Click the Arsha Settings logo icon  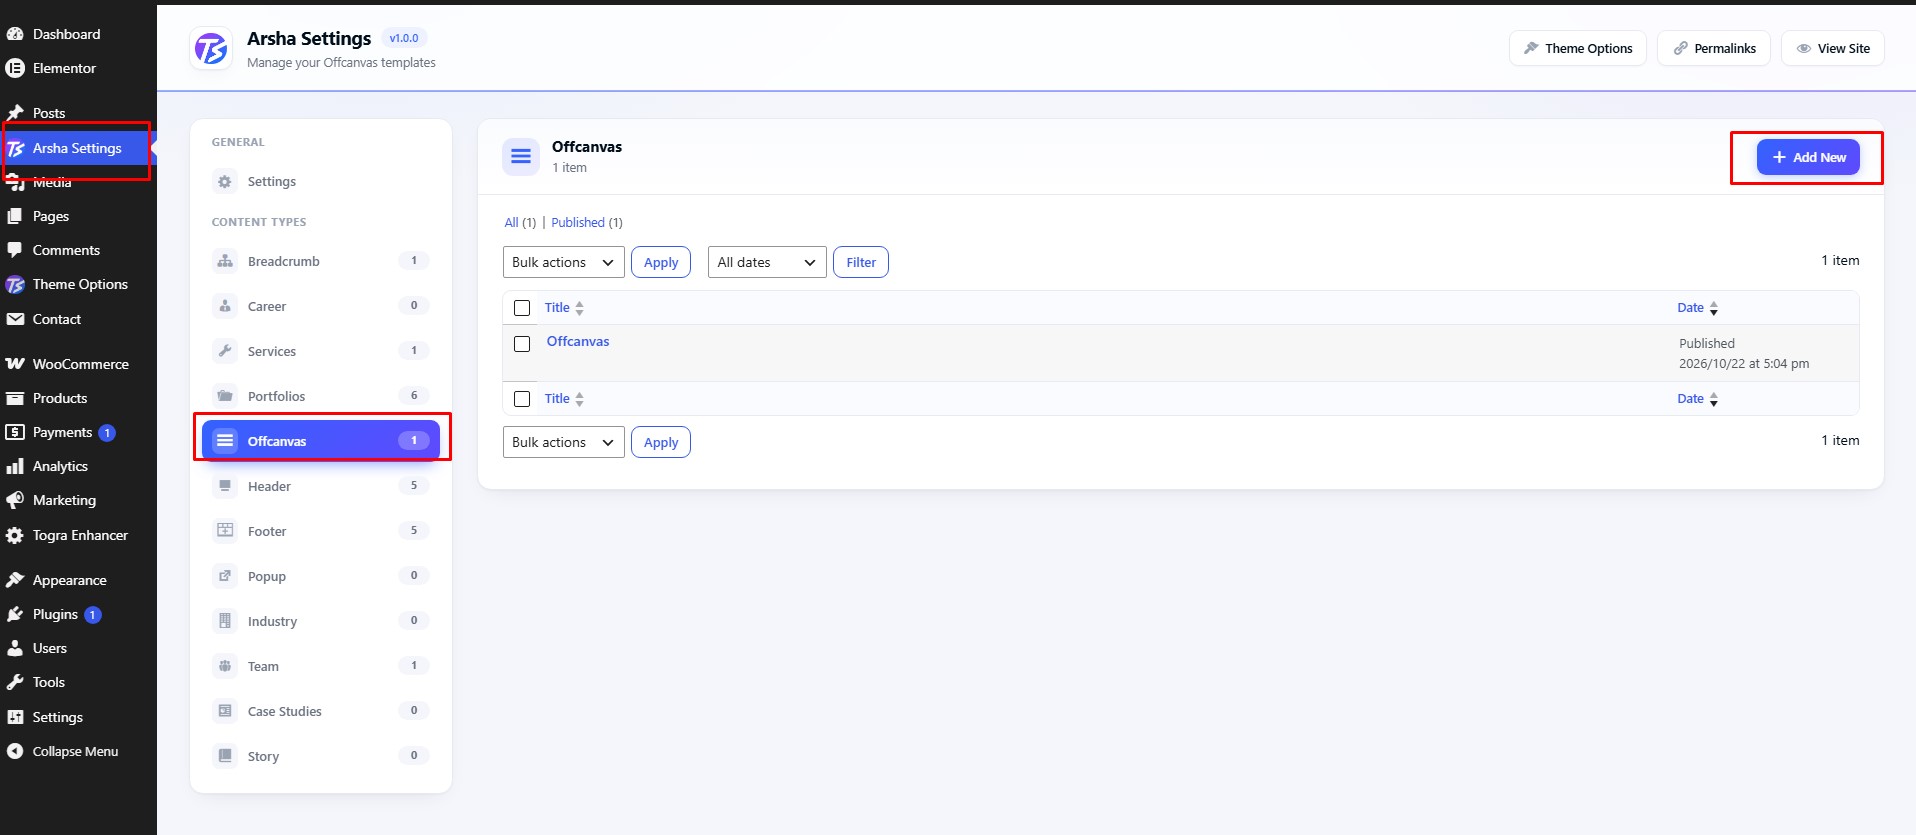[x=211, y=48]
